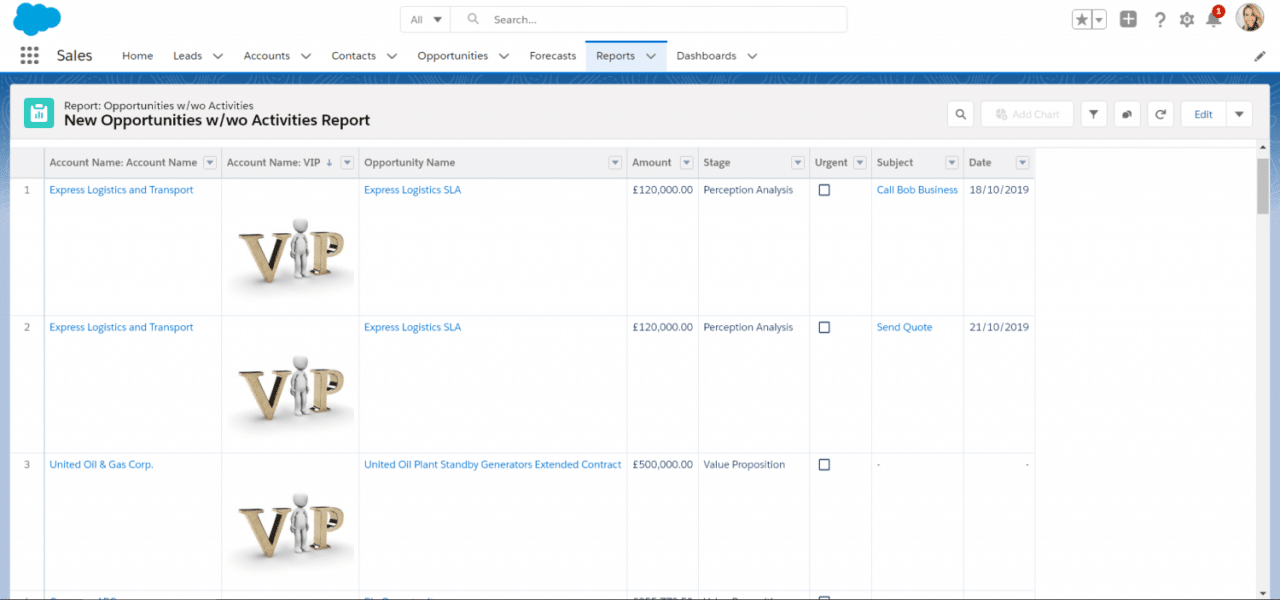Switch to the Reports tab
Image resolution: width=1280 pixels, height=600 pixels.
tap(618, 55)
